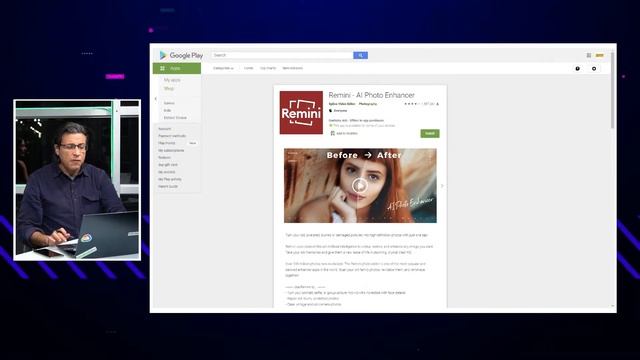The height and width of the screenshot is (360, 640).
Task: Click the page vertical scrollbar
Action: tap(612, 90)
